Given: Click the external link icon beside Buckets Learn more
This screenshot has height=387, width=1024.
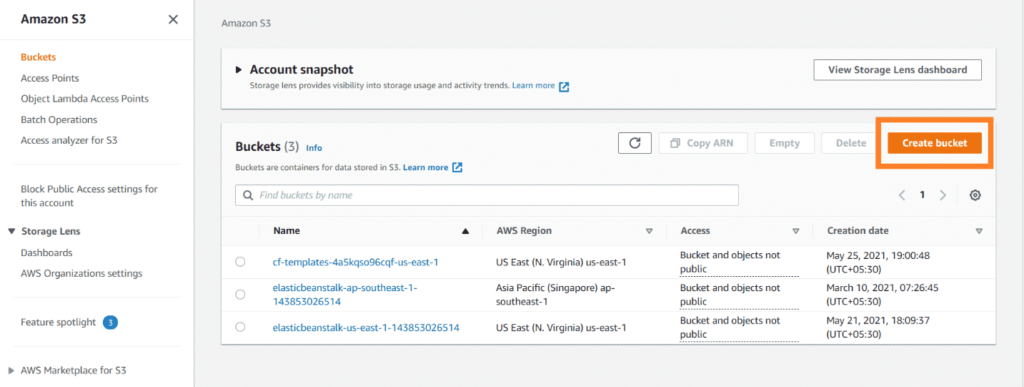Looking at the screenshot, I should tap(457, 168).
